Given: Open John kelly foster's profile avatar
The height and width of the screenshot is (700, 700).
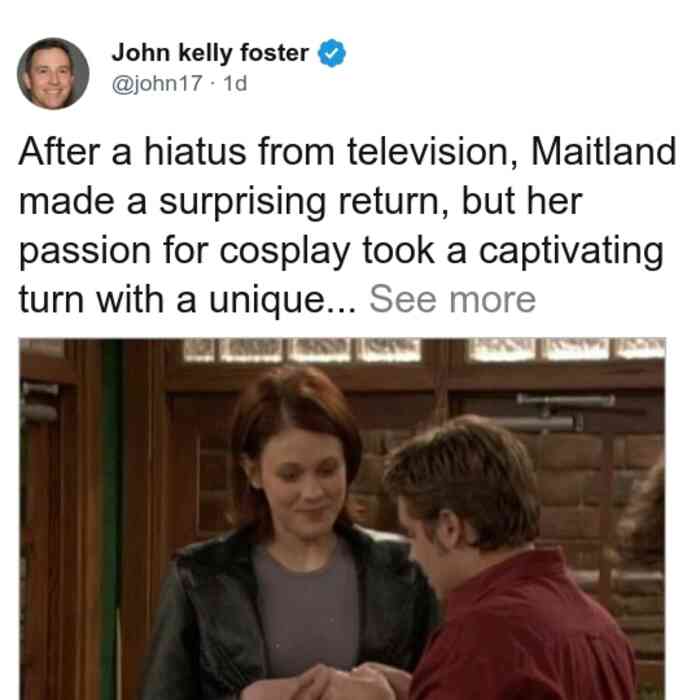Looking at the screenshot, I should 53,74.
